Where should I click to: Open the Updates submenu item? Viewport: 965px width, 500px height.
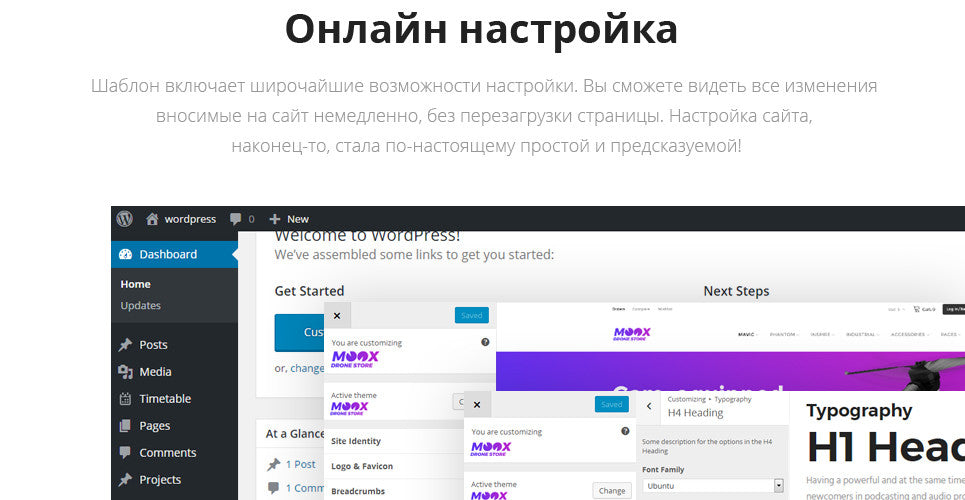point(140,305)
